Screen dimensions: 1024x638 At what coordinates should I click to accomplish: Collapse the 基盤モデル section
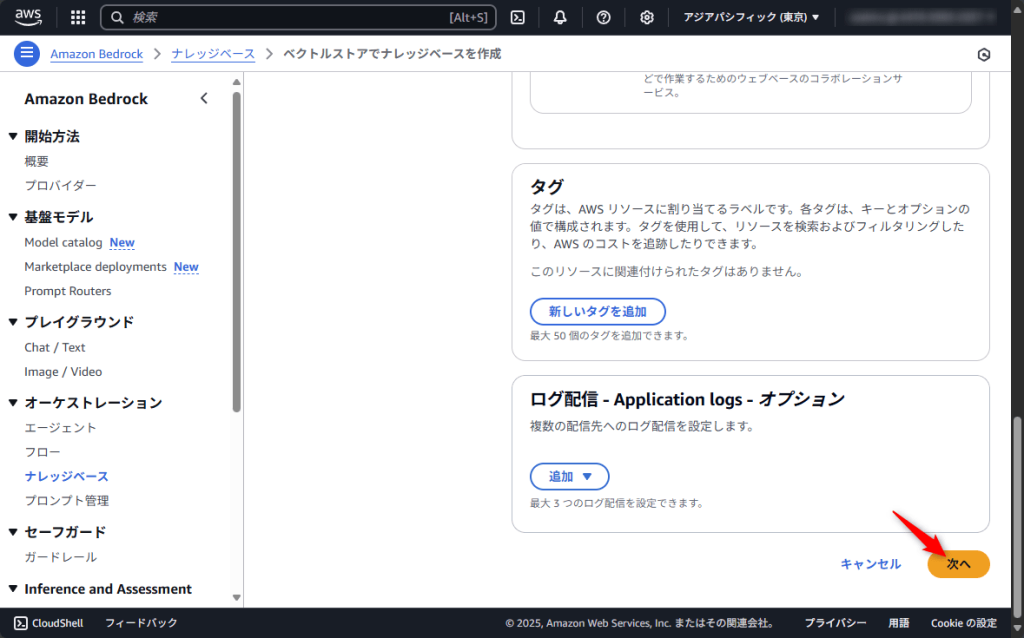pyautogui.click(x=13, y=217)
